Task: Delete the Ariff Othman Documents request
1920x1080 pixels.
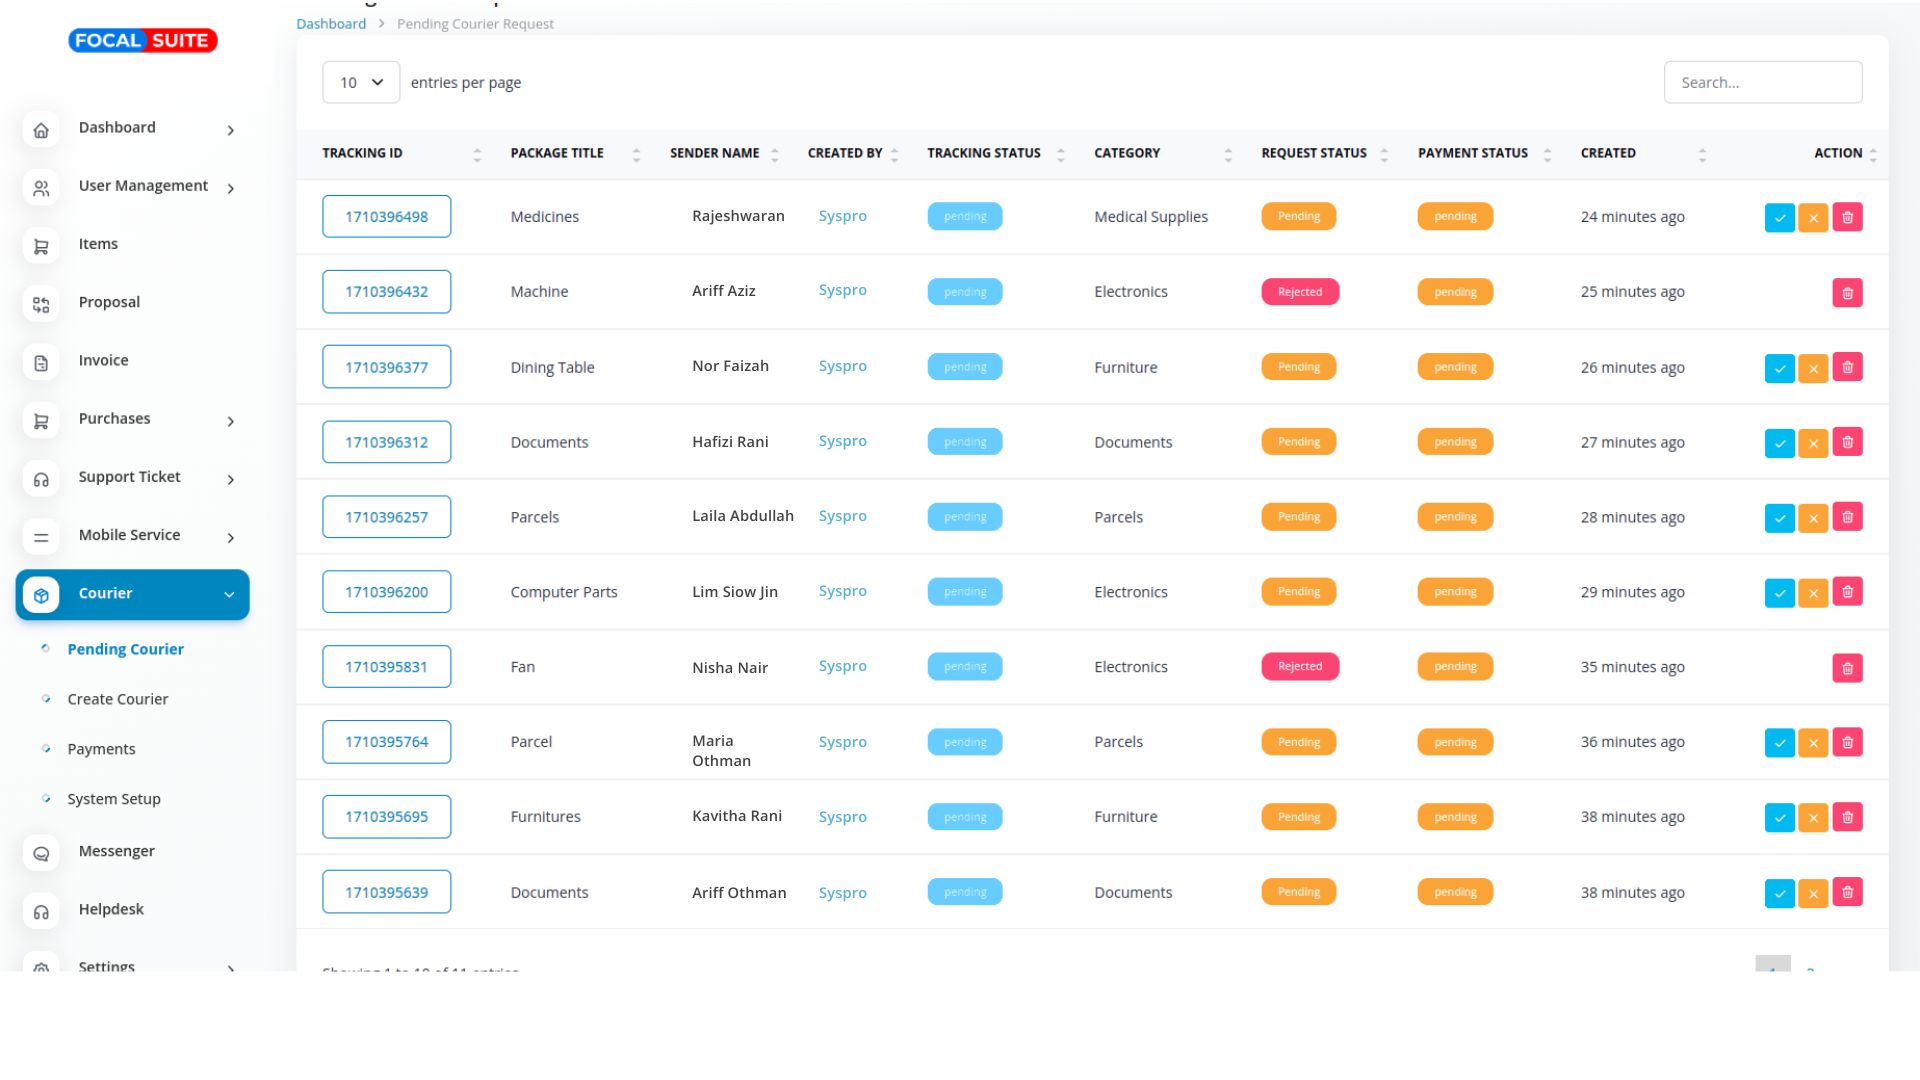Action: (1846, 892)
